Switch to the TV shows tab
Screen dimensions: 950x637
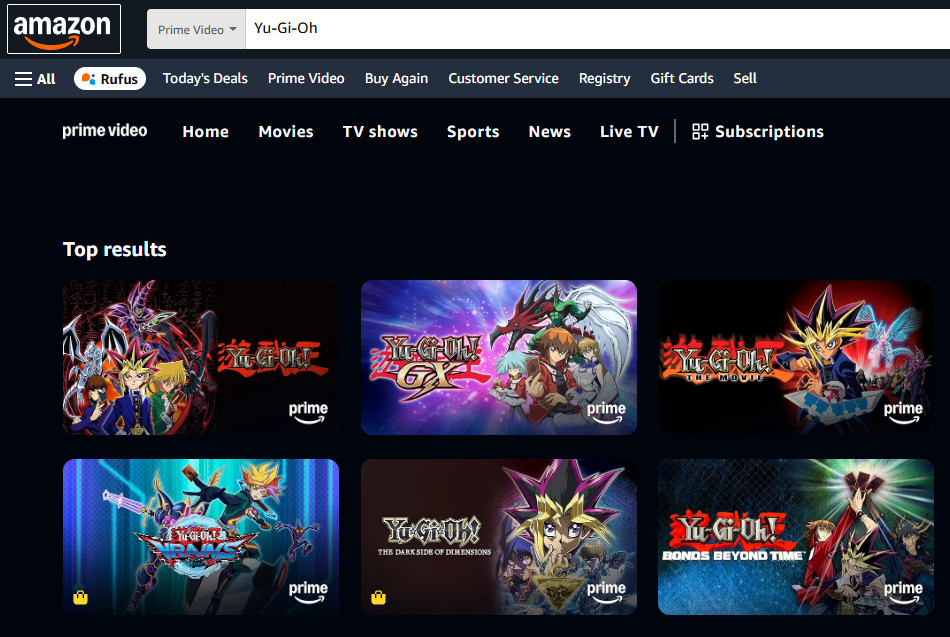[379, 131]
